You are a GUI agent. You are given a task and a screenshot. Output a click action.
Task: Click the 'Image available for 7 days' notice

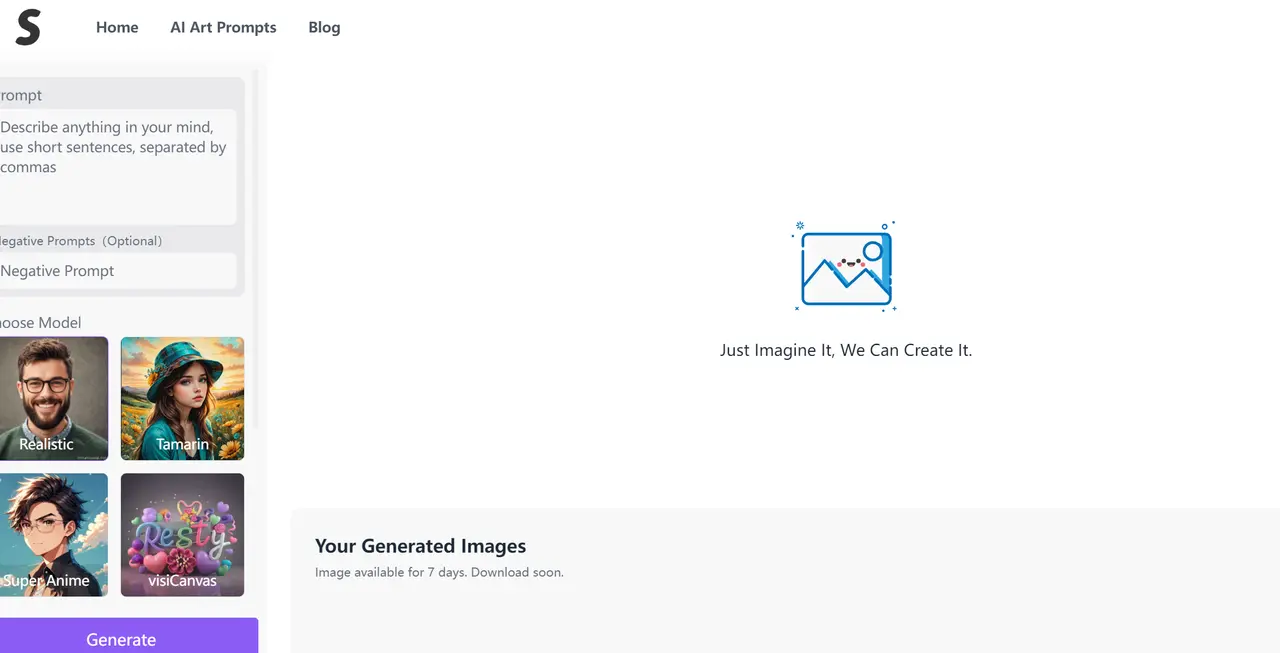click(439, 573)
